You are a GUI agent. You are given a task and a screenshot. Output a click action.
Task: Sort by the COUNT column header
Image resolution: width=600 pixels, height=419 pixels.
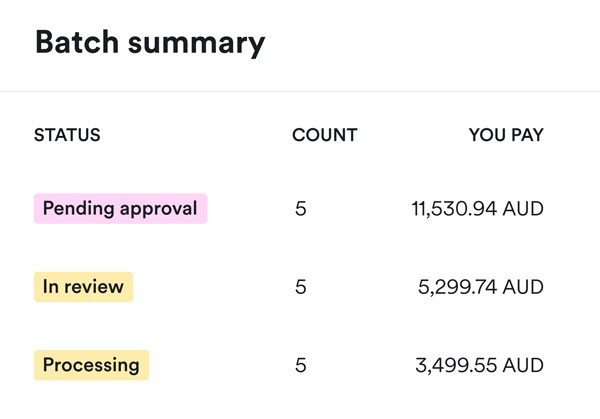pos(324,135)
